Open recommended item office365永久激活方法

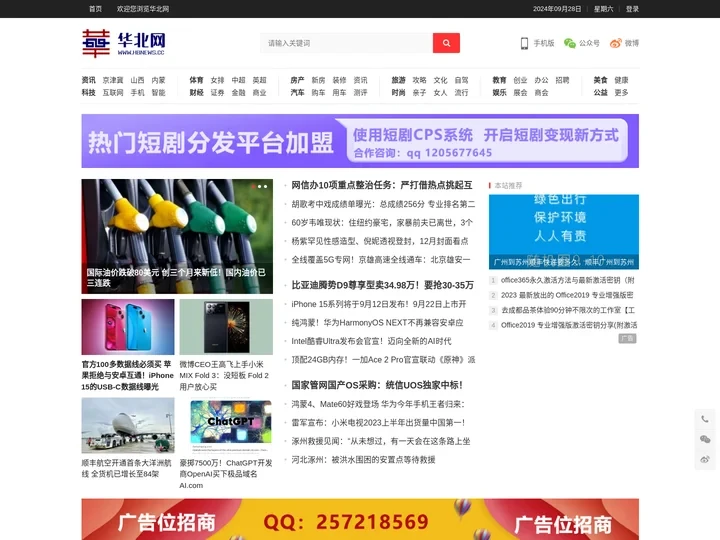tap(568, 280)
